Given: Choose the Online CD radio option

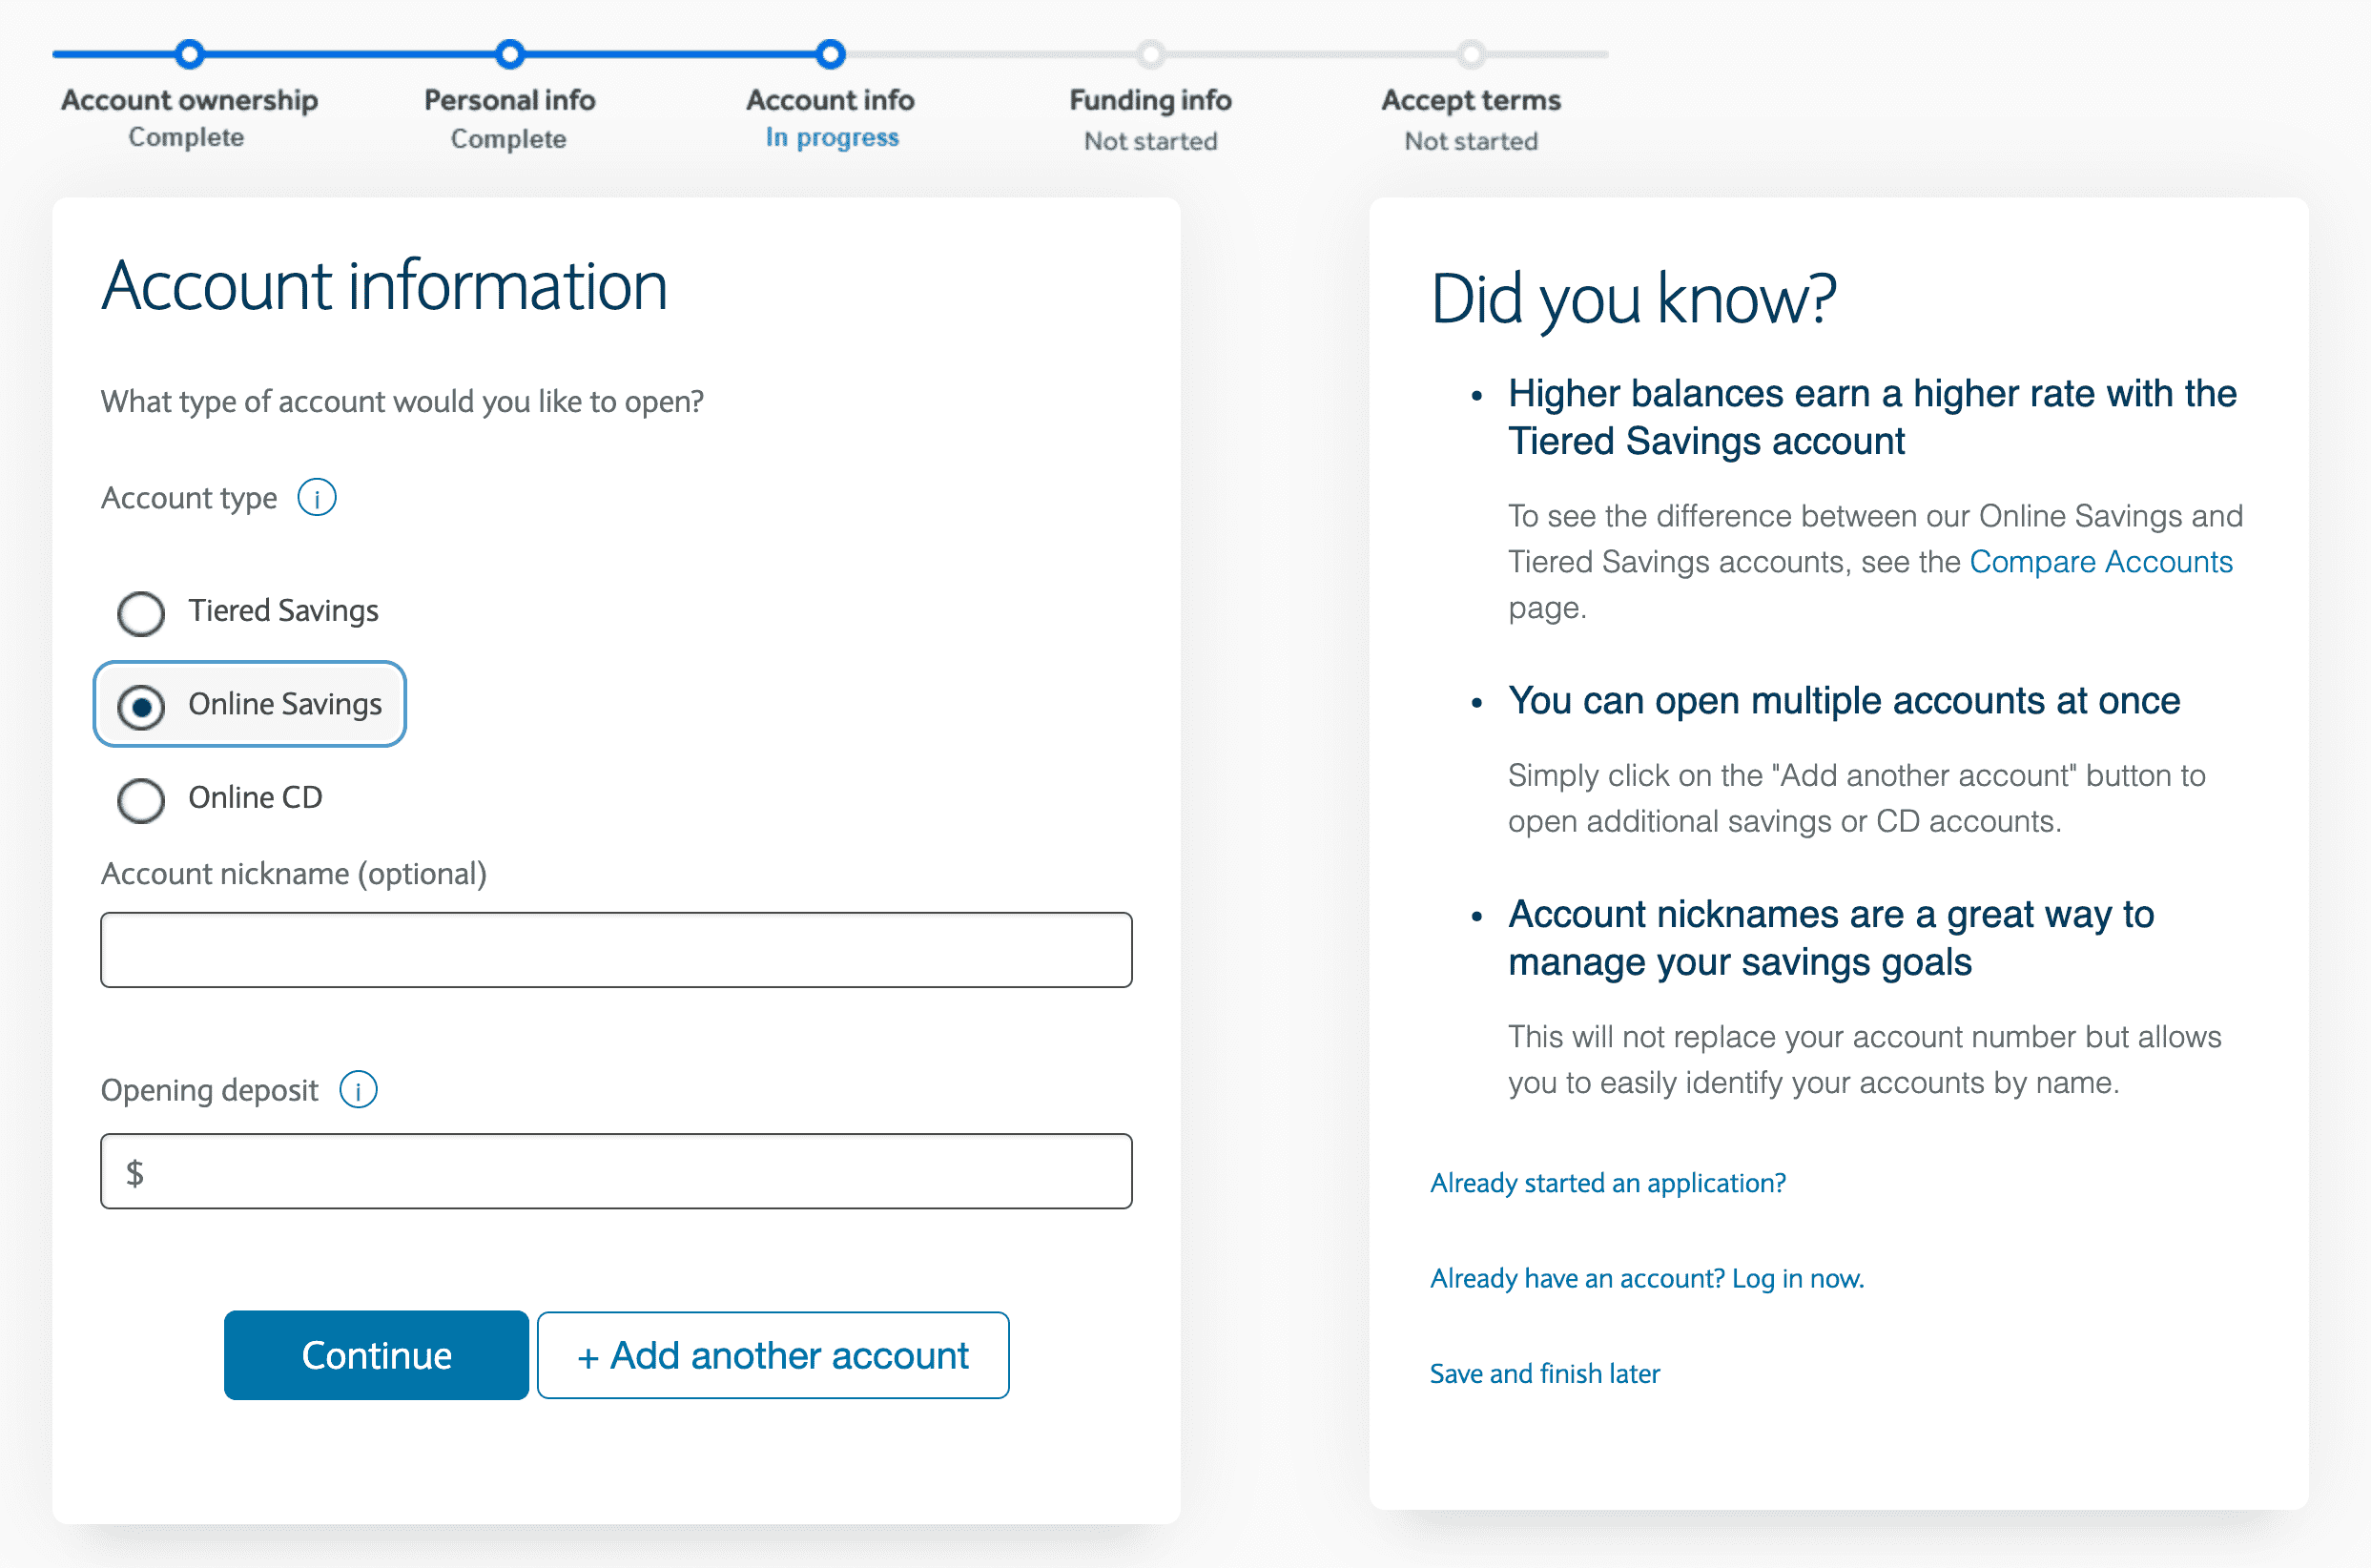Looking at the screenshot, I should 141,800.
